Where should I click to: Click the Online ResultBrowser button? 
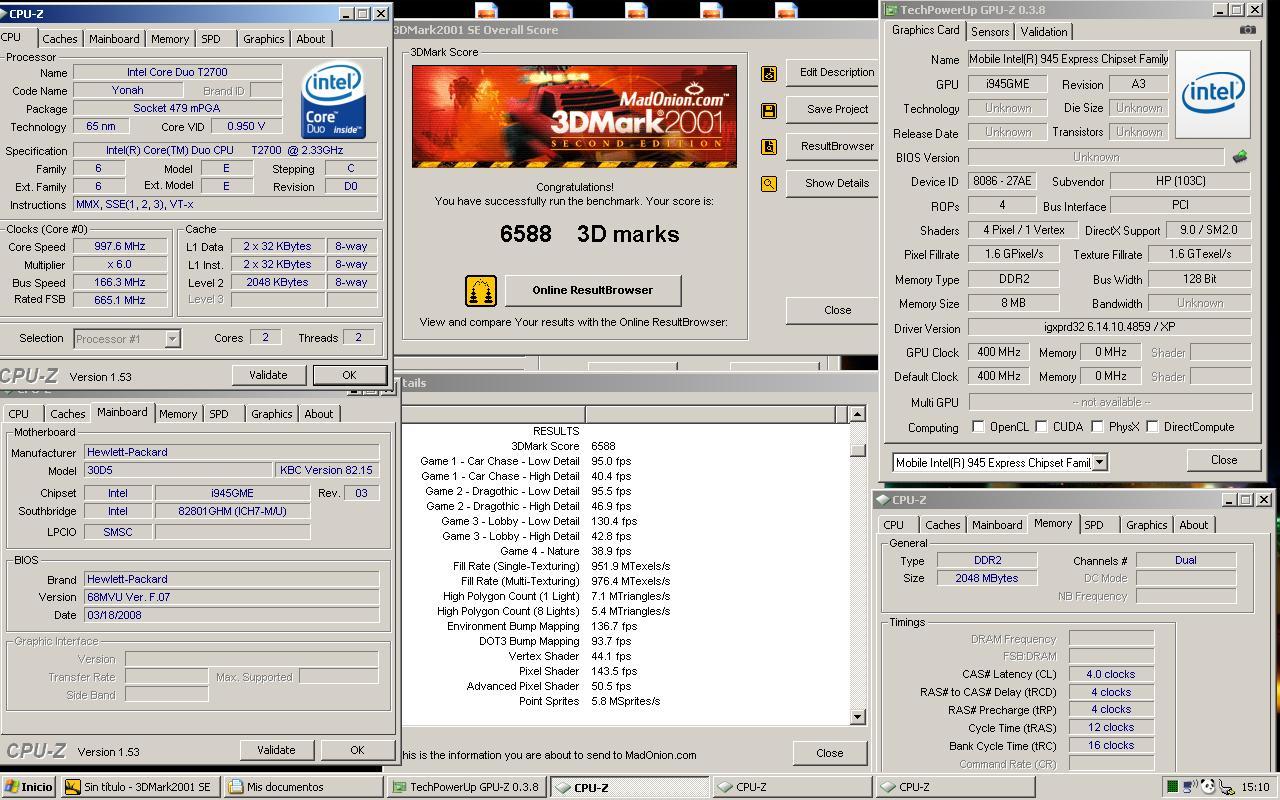pyautogui.click(x=593, y=291)
